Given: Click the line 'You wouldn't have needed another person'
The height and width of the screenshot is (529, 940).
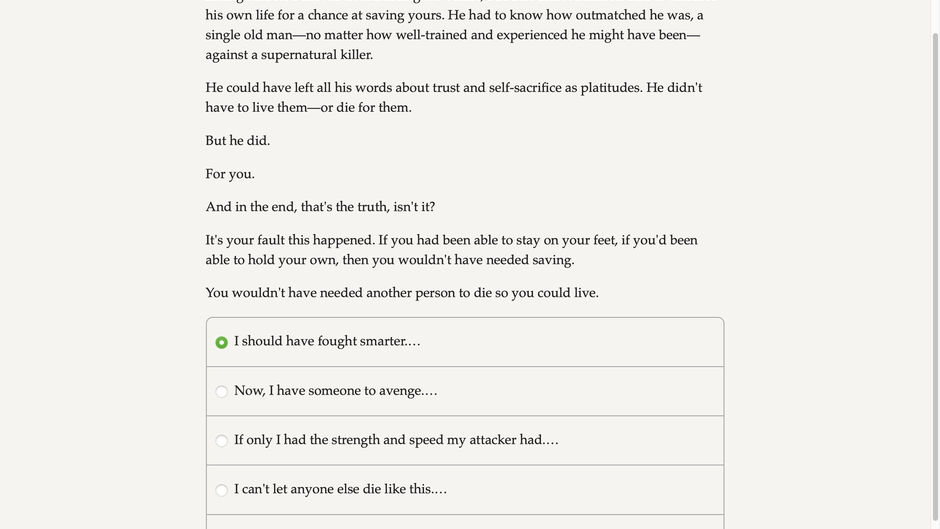Looking at the screenshot, I should (402, 293).
